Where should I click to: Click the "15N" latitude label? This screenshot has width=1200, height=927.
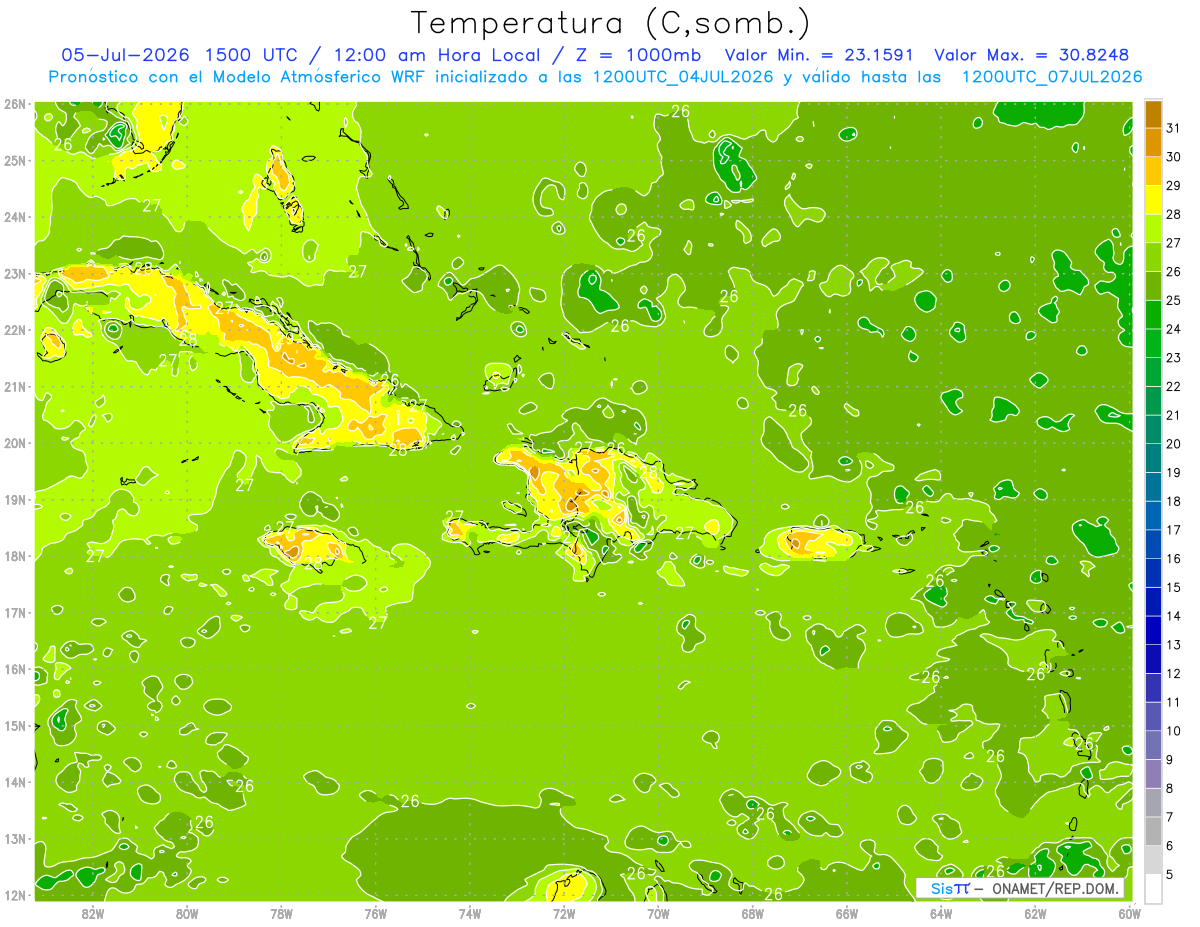[x=14, y=726]
